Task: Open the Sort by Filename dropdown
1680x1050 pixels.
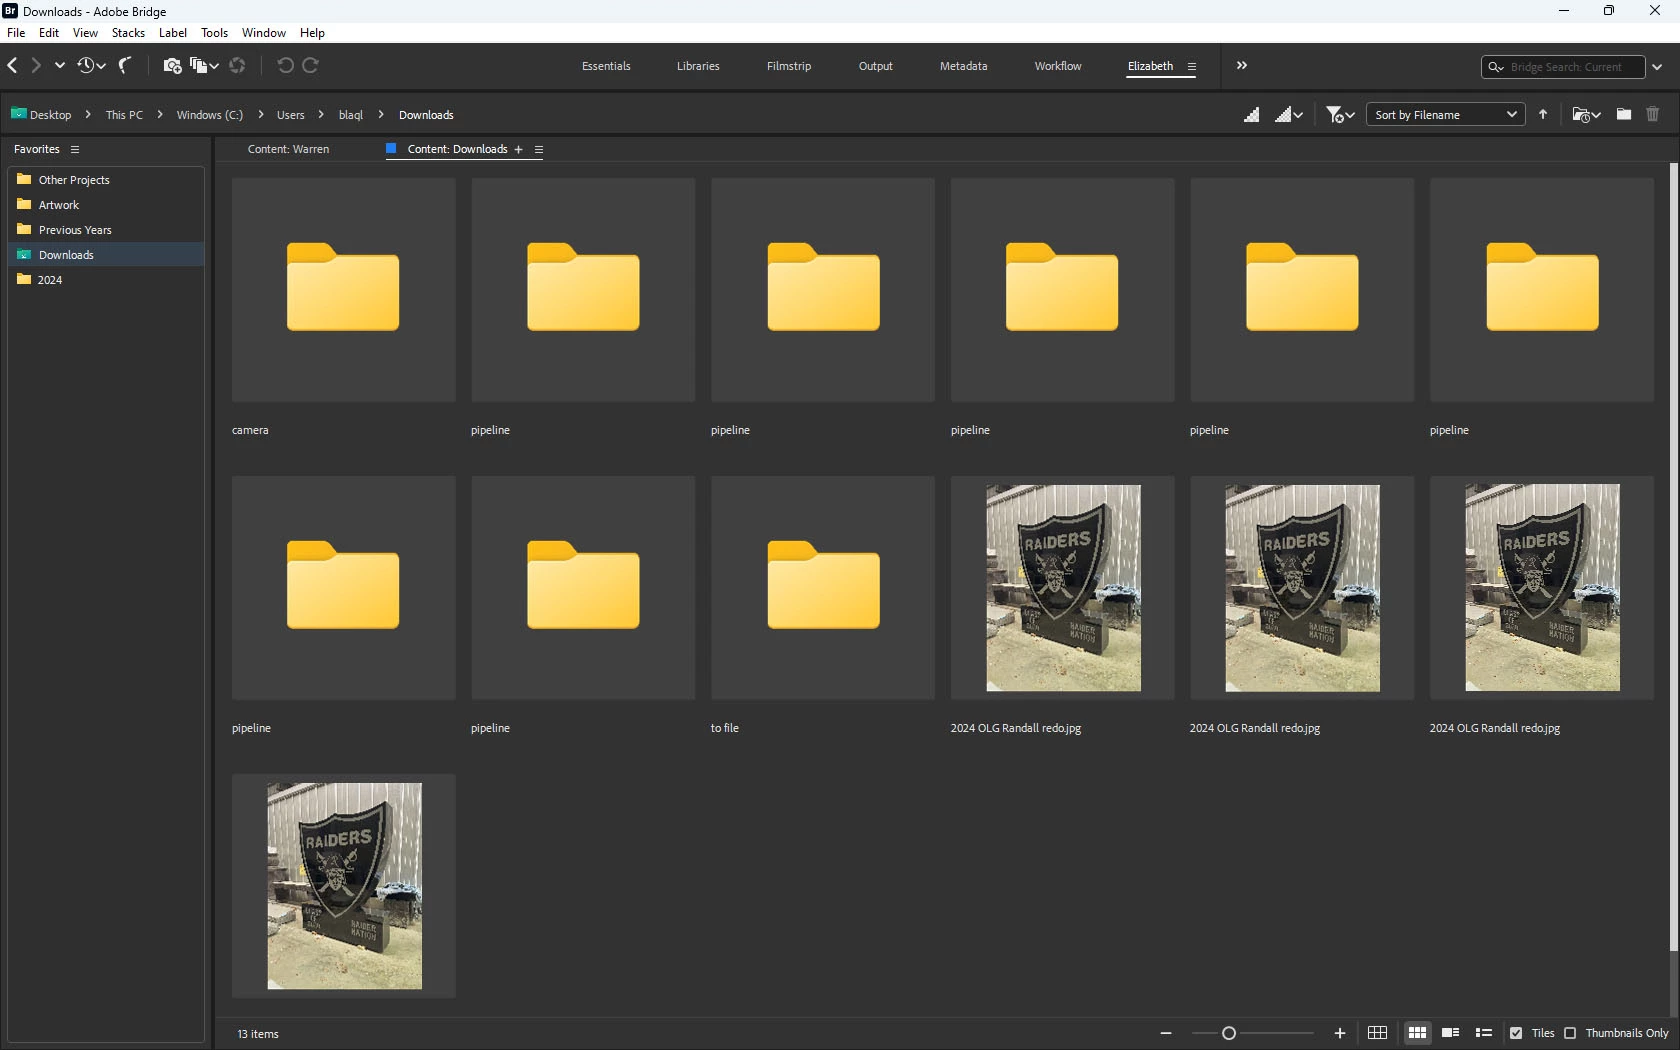Action: (1446, 115)
